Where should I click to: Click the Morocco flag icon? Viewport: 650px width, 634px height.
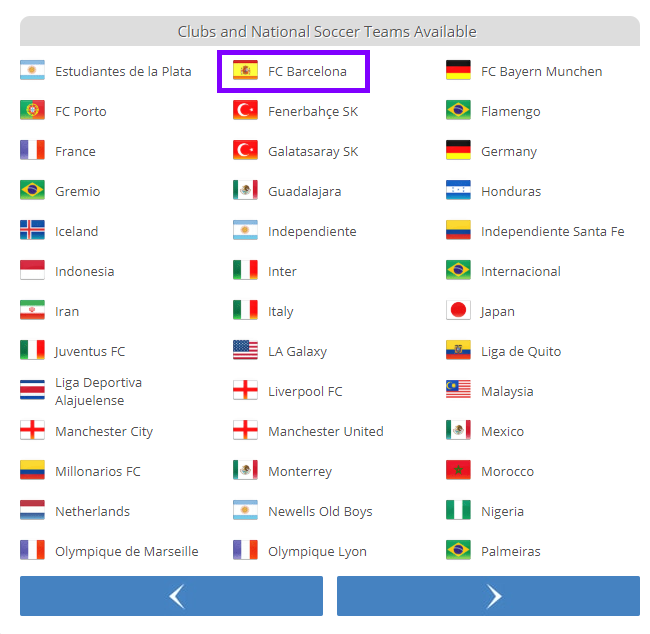pos(458,470)
